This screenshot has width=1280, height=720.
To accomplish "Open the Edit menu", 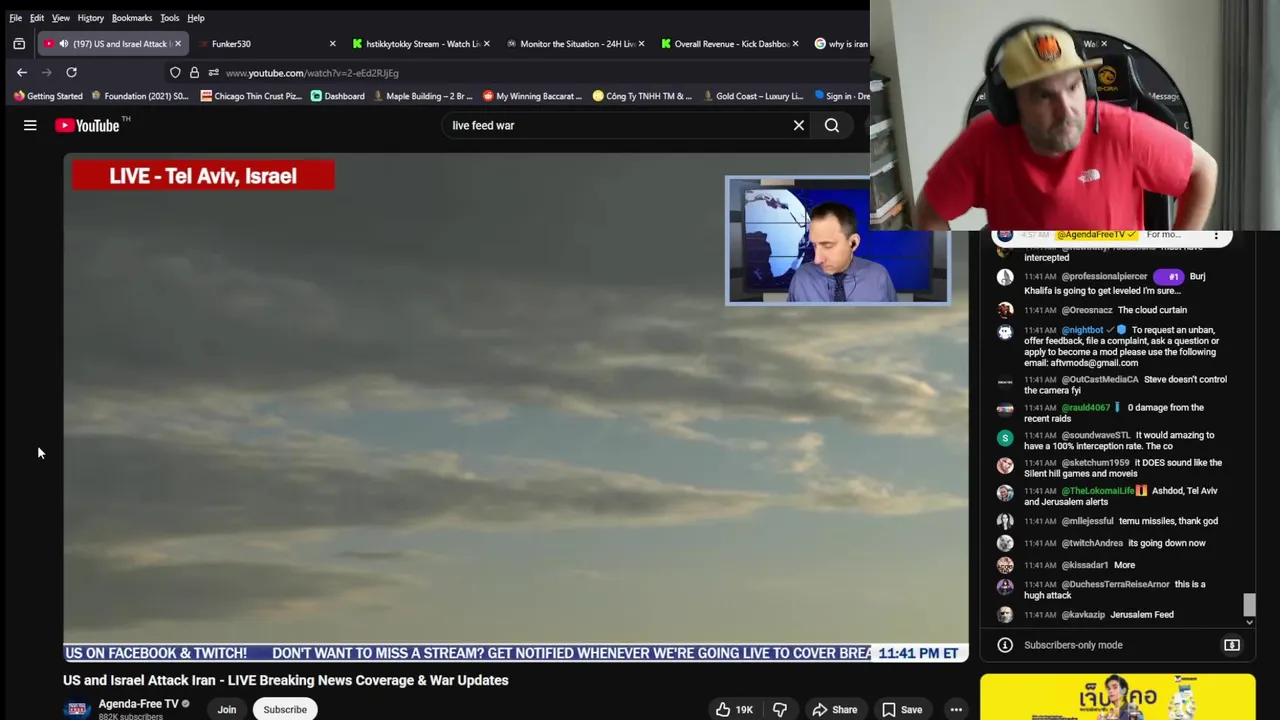I will click(x=37, y=18).
